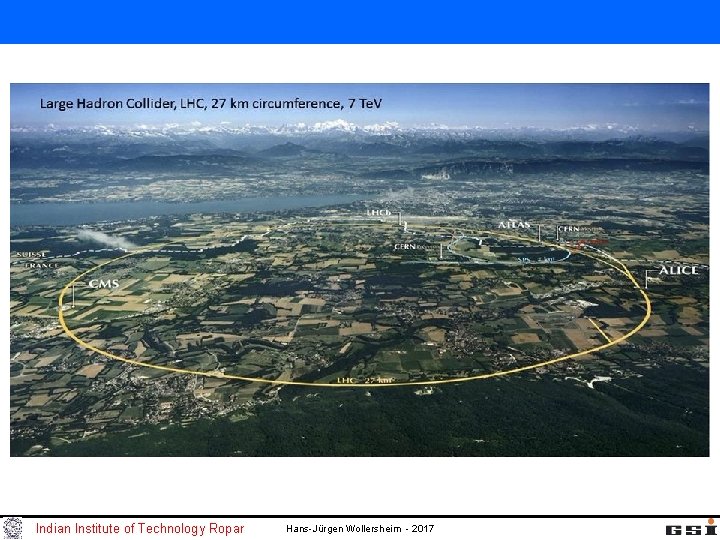Click the SPS ring label
This screenshot has width=720, height=540.
tap(536, 260)
